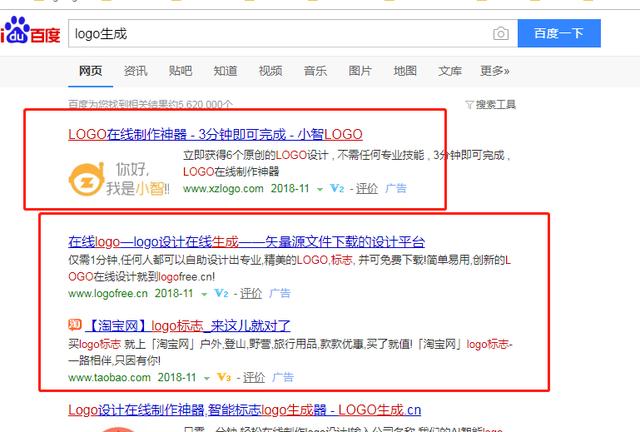Click 广告 label on logofree.cn result
640x432 pixels.
[x=280, y=293]
